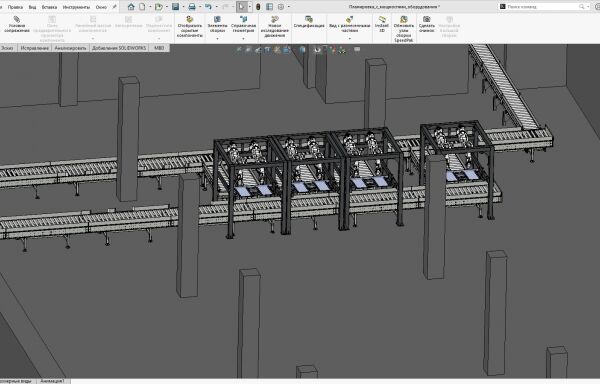The width and height of the screenshot is (600, 384).
Task: Open the Инструменты menu
Action: tap(76, 7)
